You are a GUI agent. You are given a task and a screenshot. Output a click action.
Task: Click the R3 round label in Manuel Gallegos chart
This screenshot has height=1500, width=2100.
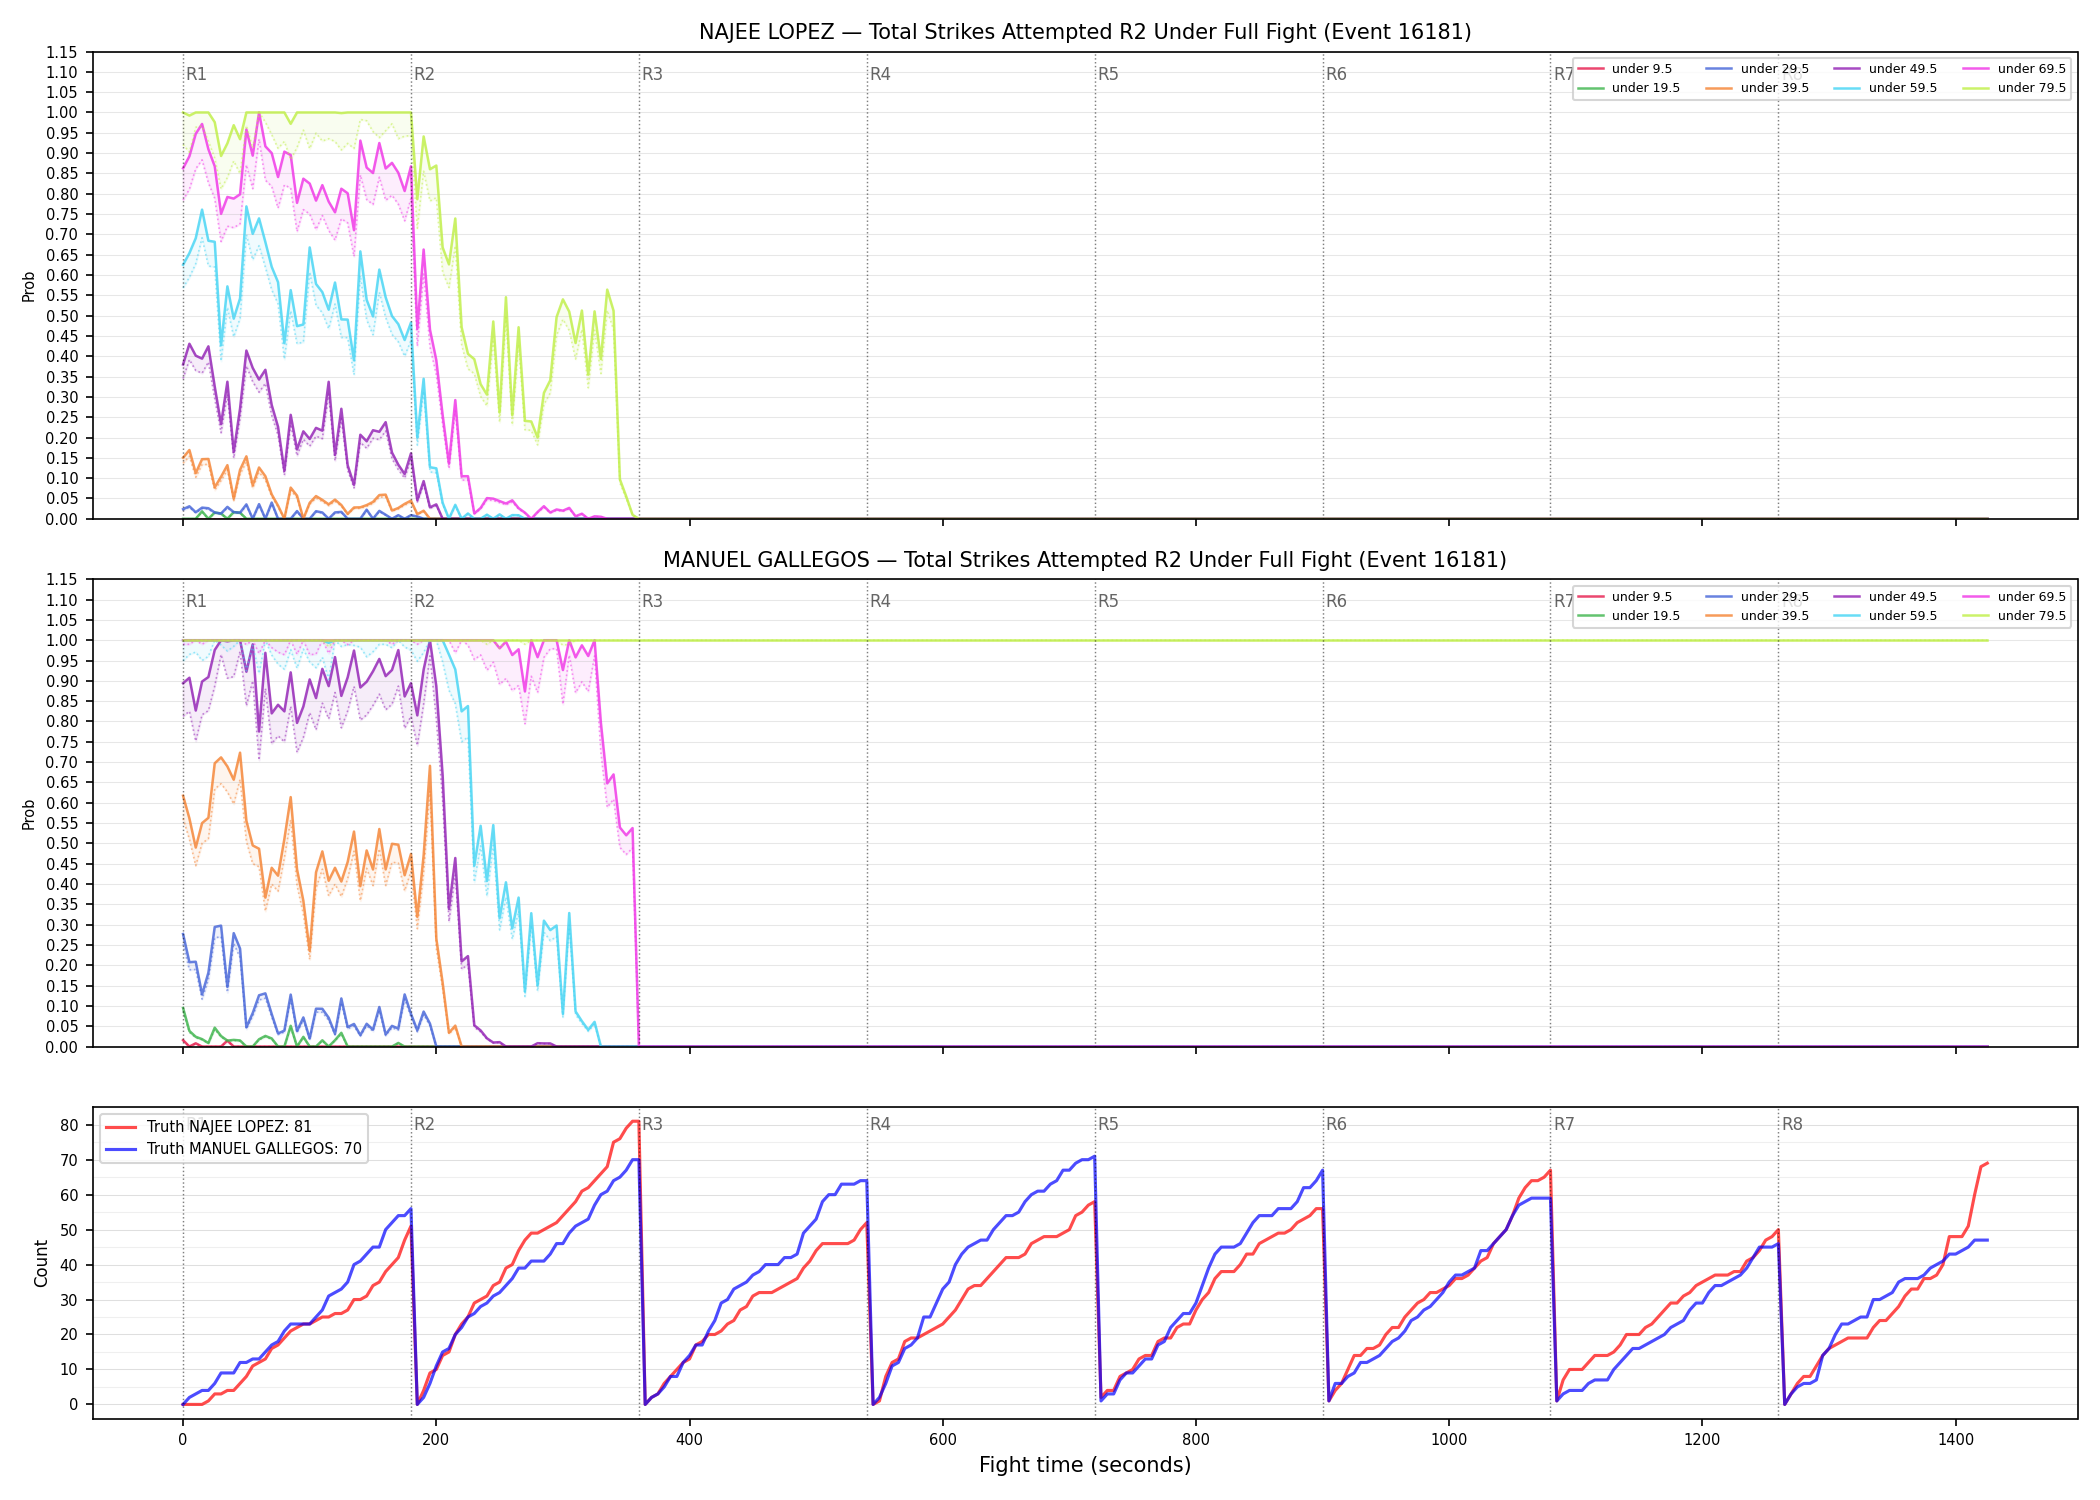tap(652, 601)
